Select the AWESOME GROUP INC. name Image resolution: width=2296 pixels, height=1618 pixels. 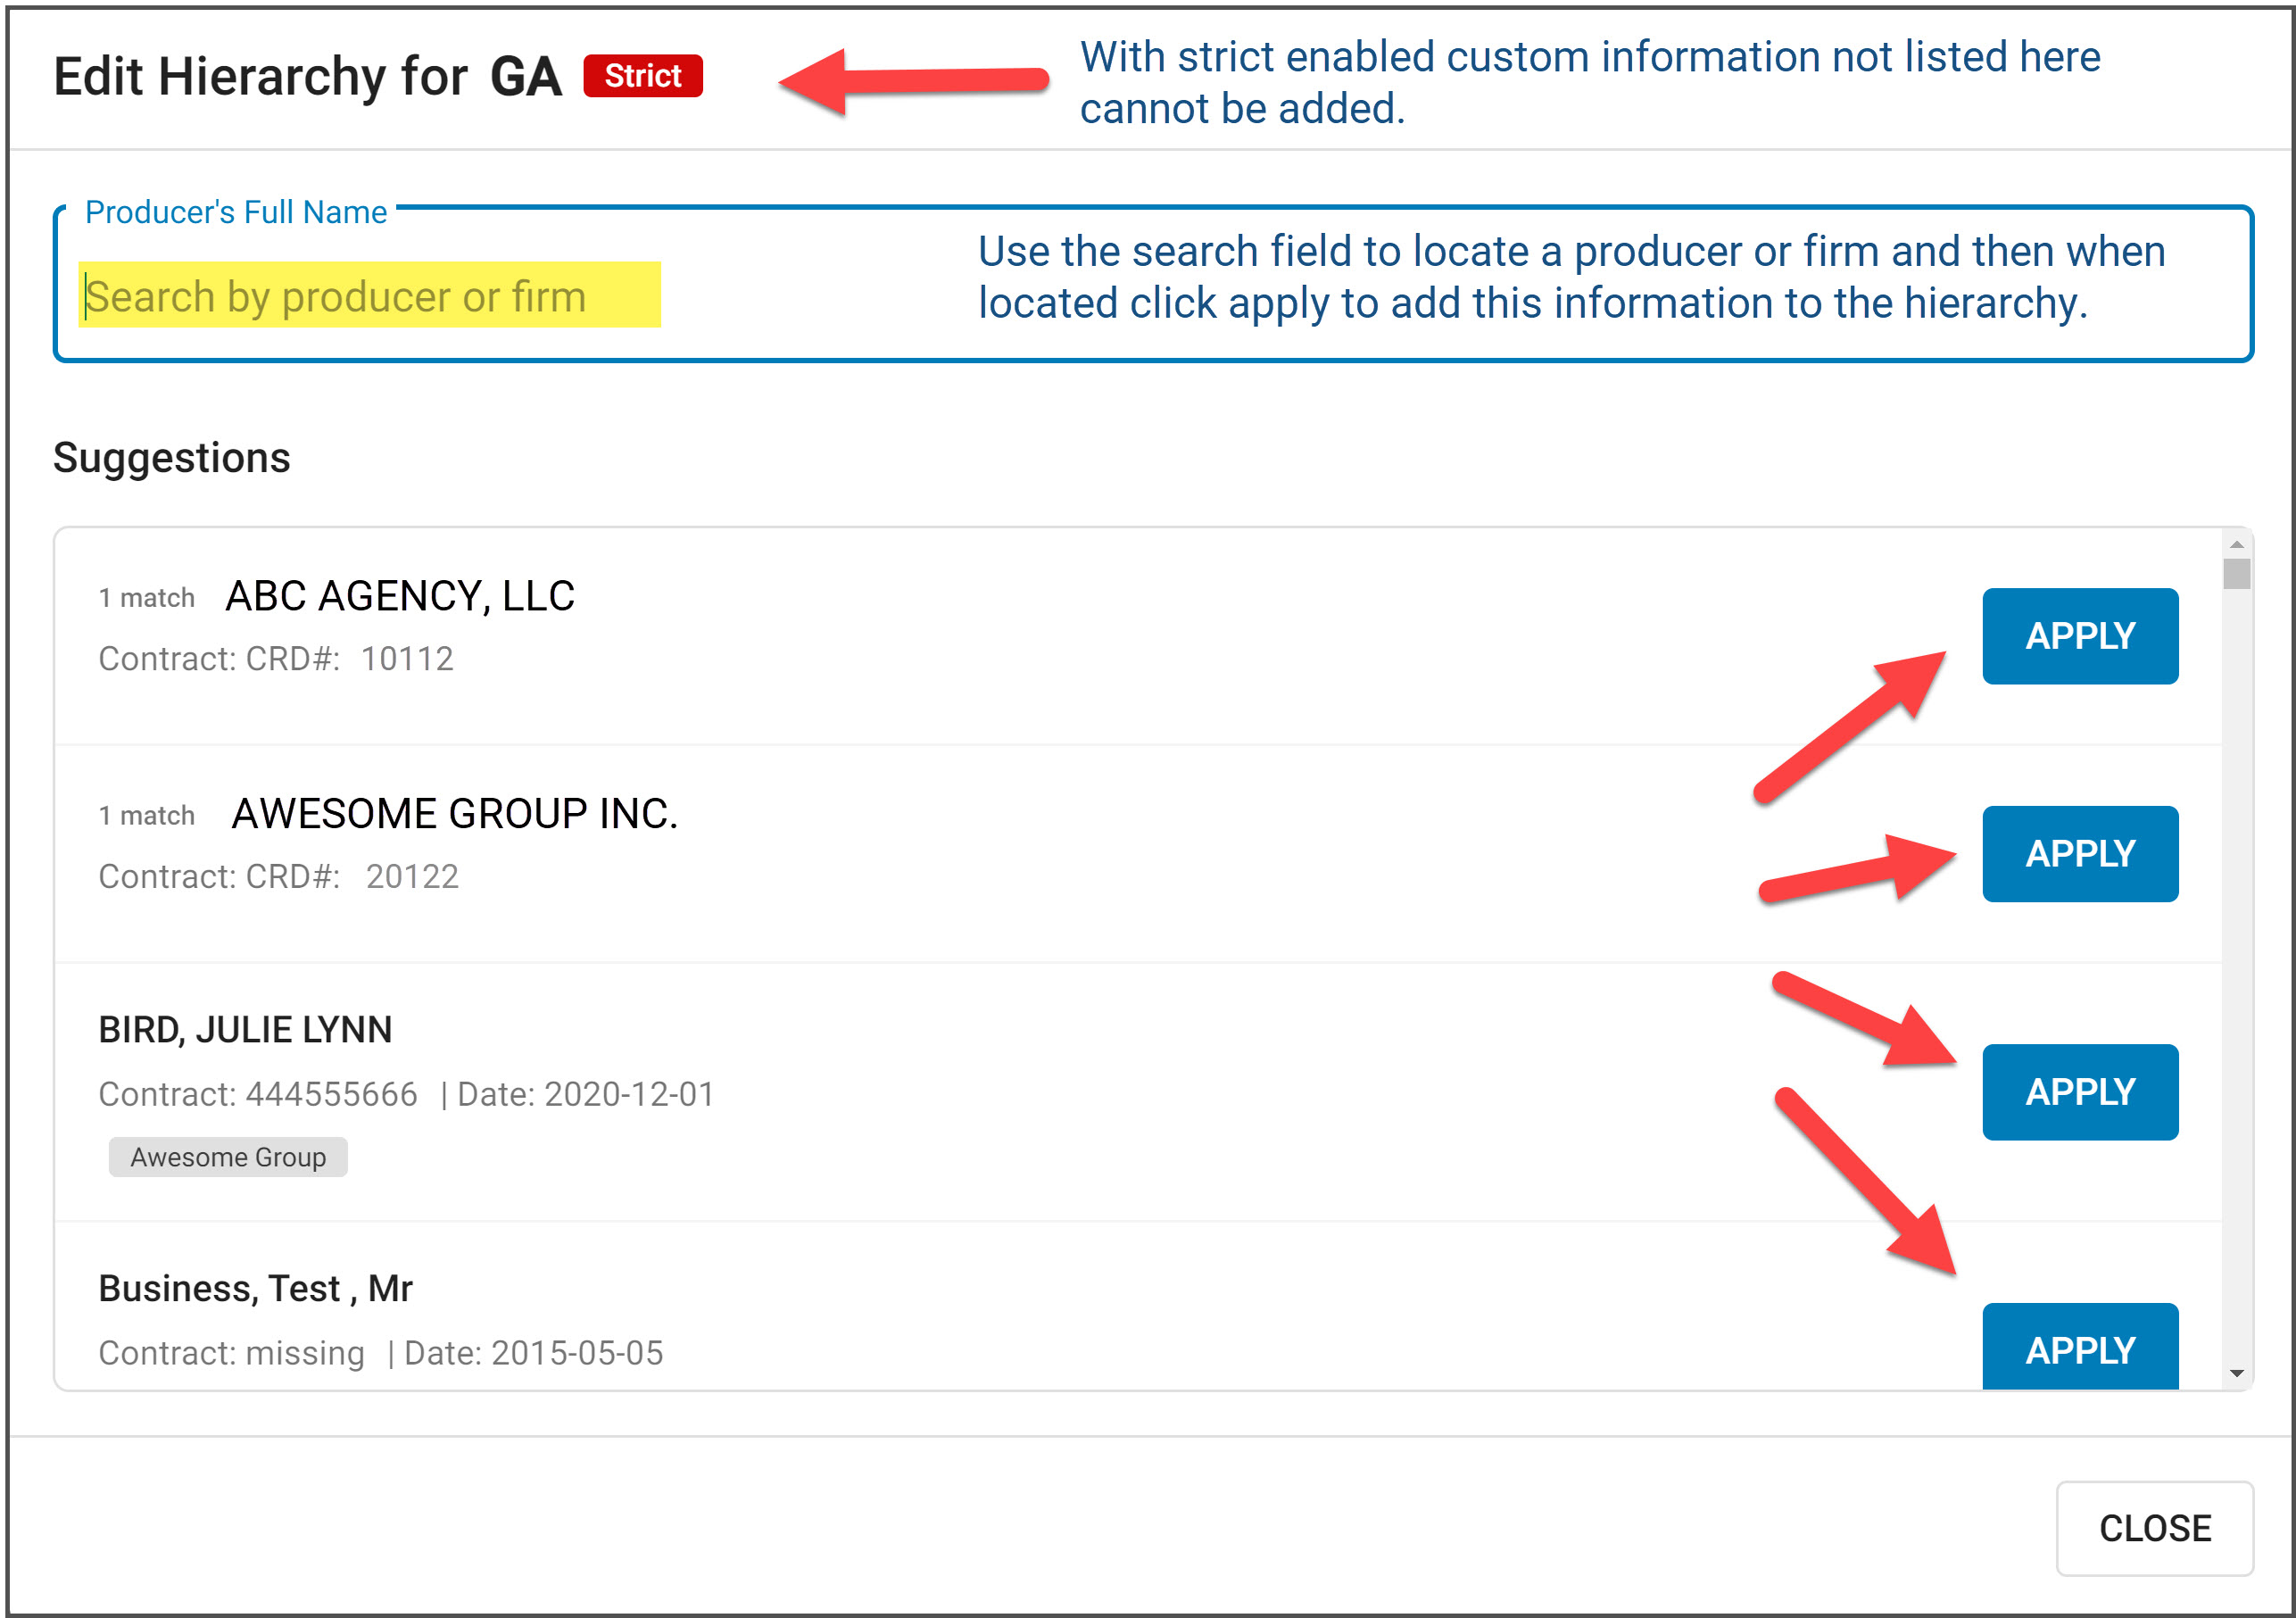click(x=455, y=814)
